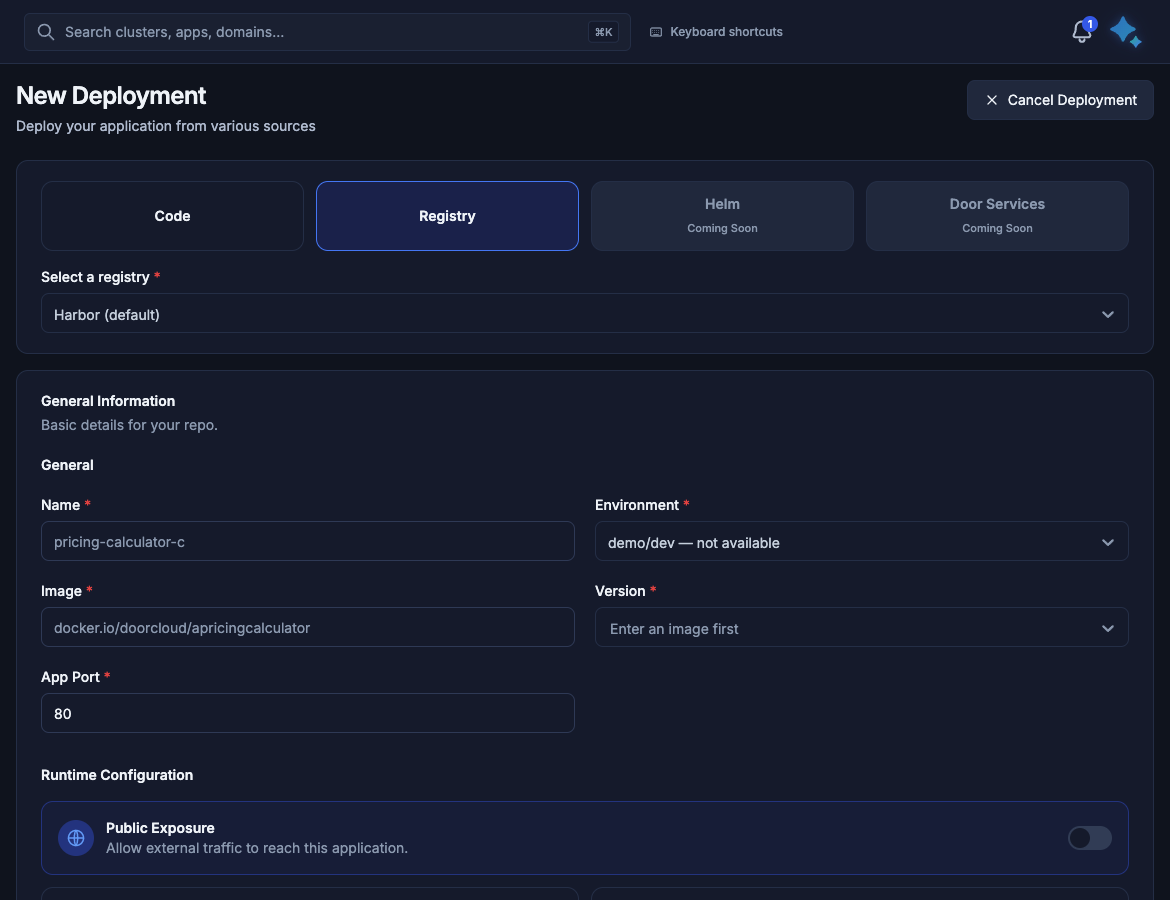The image size is (1170, 900).
Task: Open Keyboard shortcuts link
Action: (x=716, y=32)
